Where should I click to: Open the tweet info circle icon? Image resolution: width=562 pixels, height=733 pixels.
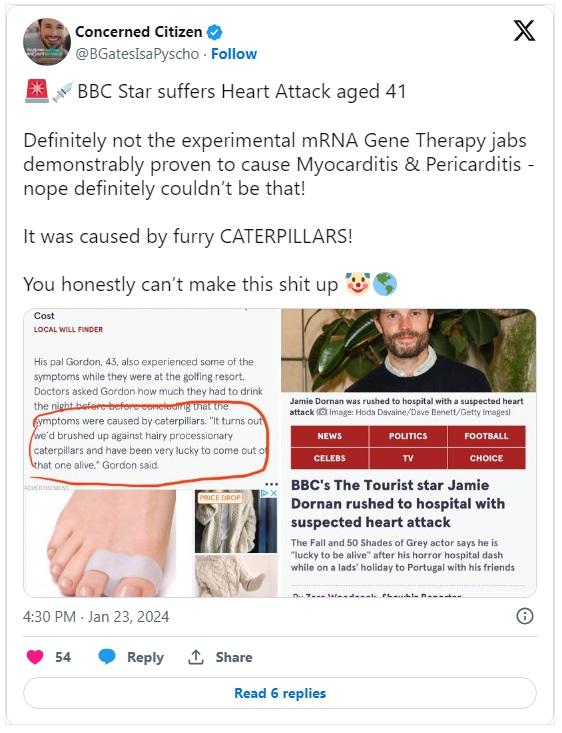pos(525,616)
